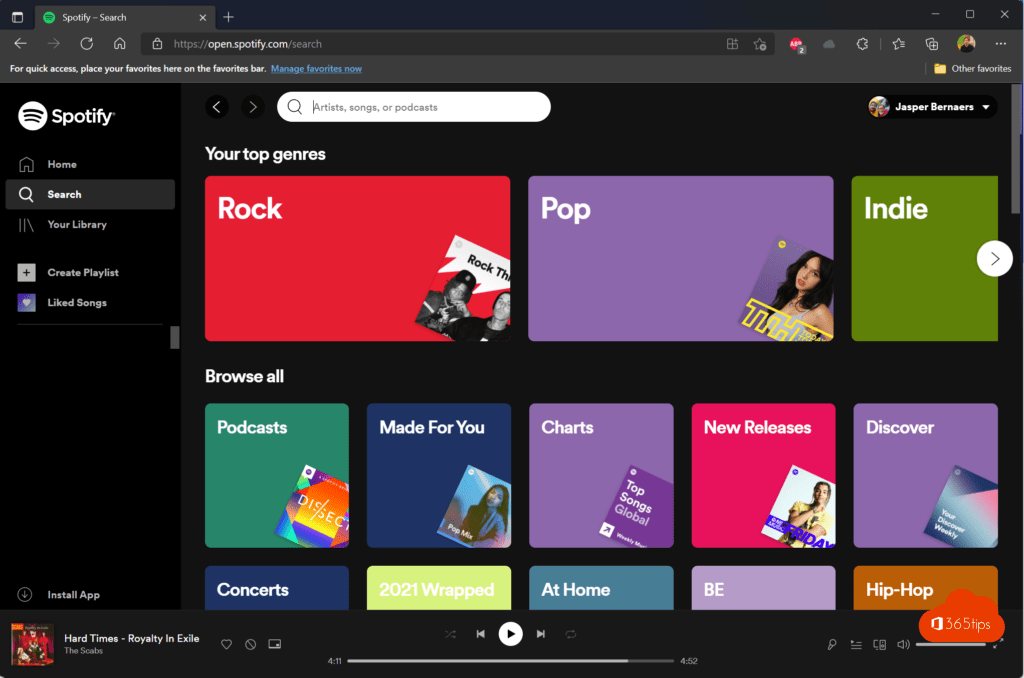Click the Connect to a device icon
The image size is (1024, 678).
coord(879,644)
